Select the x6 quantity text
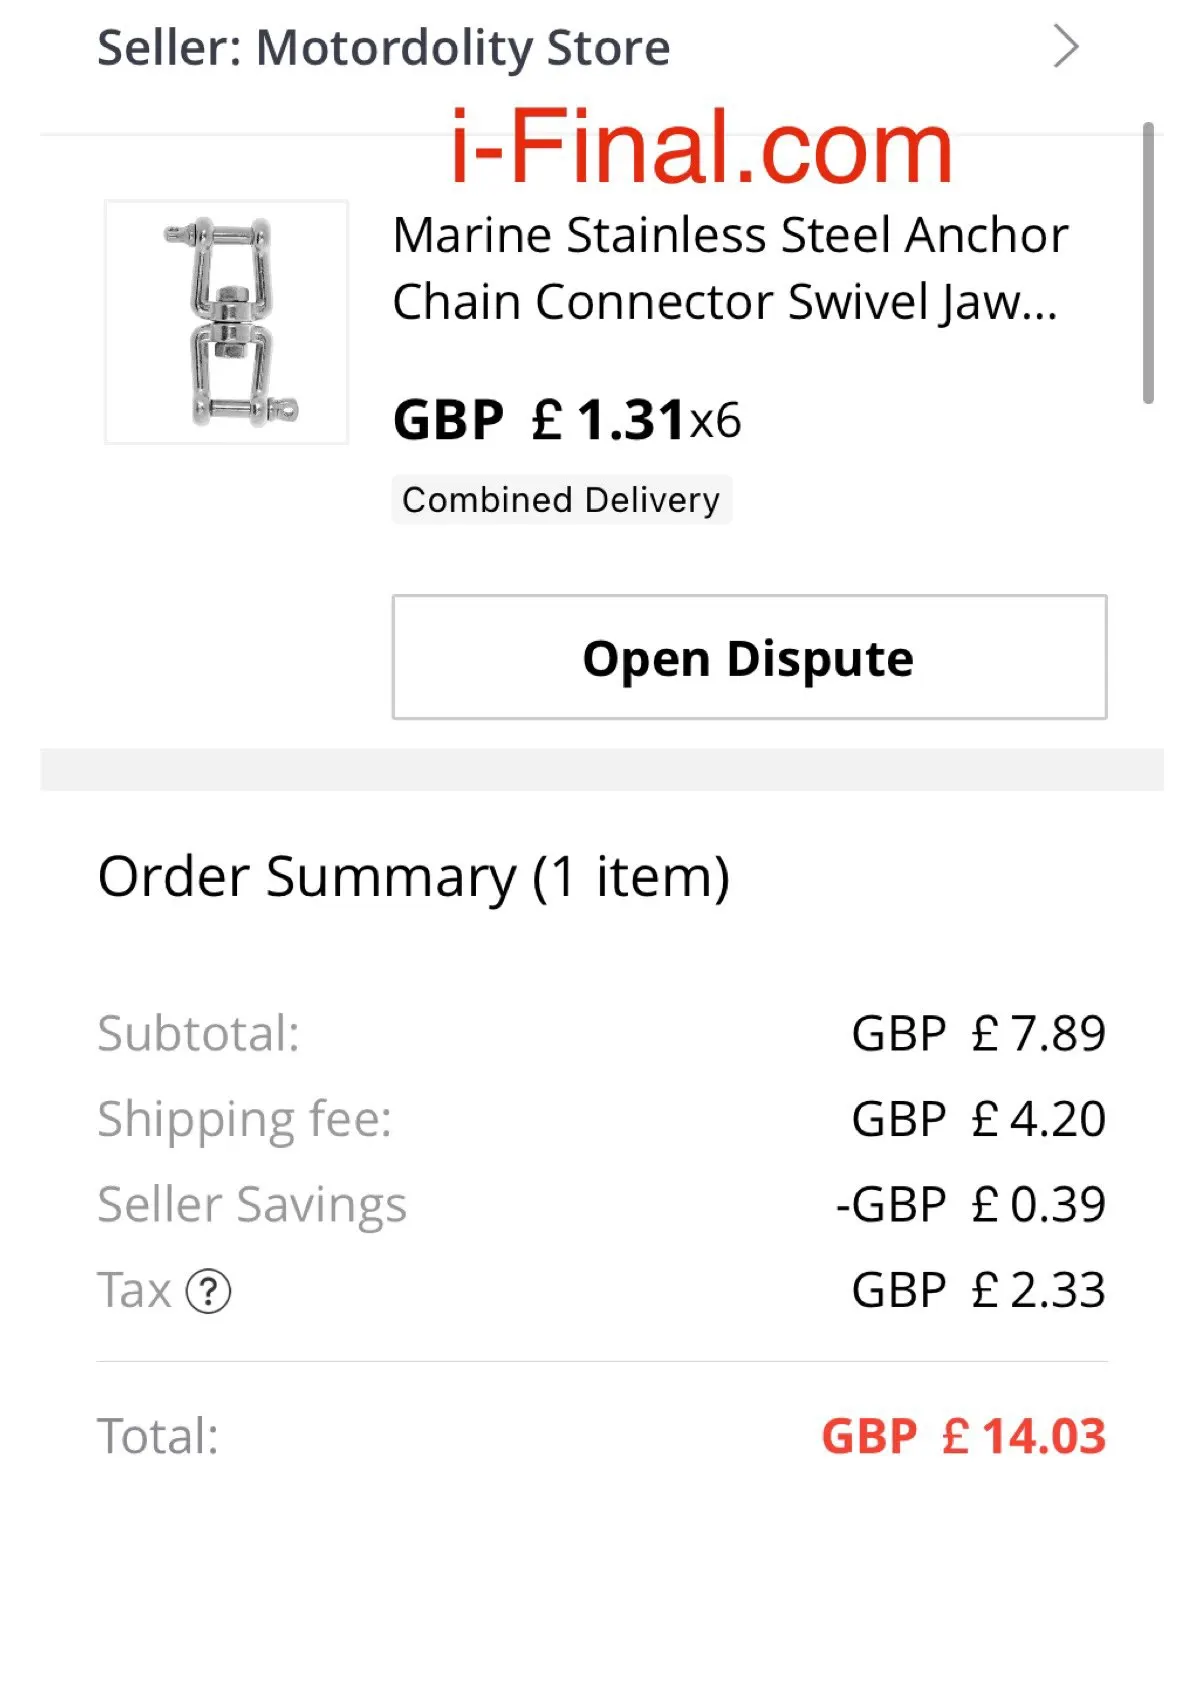Viewport: 1201px width, 1695px height. tap(715, 420)
